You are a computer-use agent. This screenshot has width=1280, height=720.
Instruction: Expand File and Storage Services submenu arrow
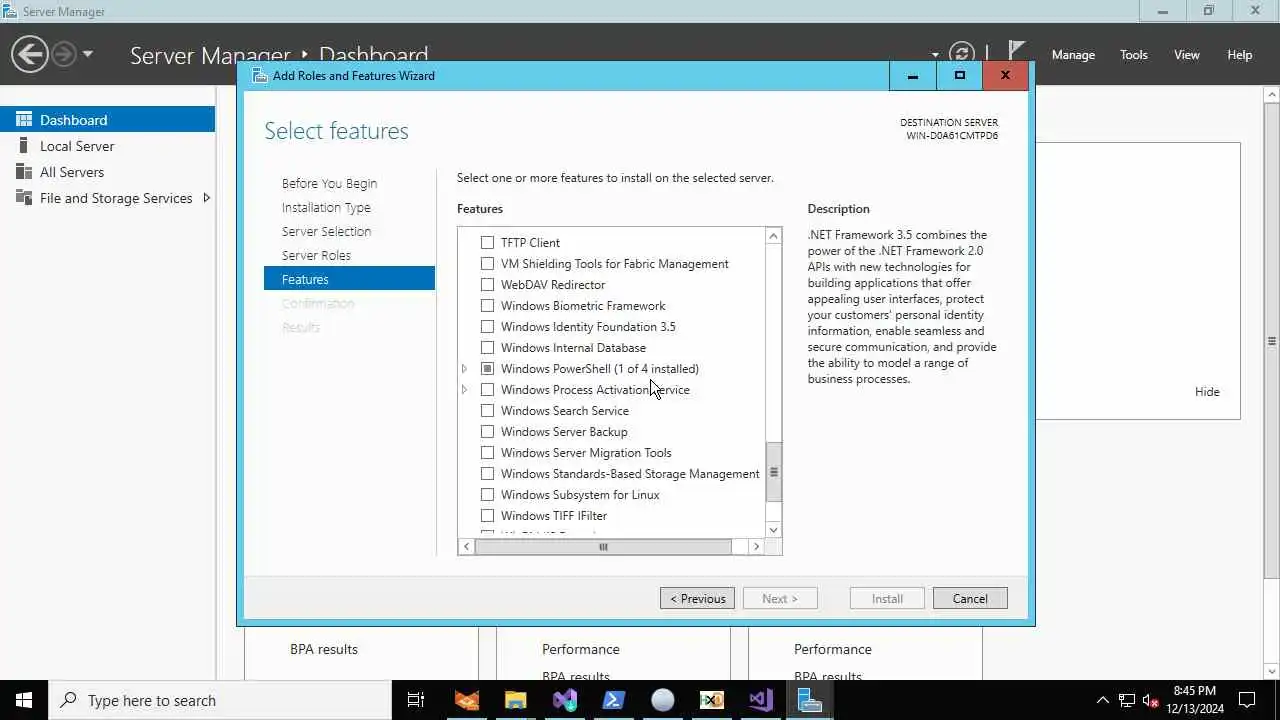(x=206, y=197)
